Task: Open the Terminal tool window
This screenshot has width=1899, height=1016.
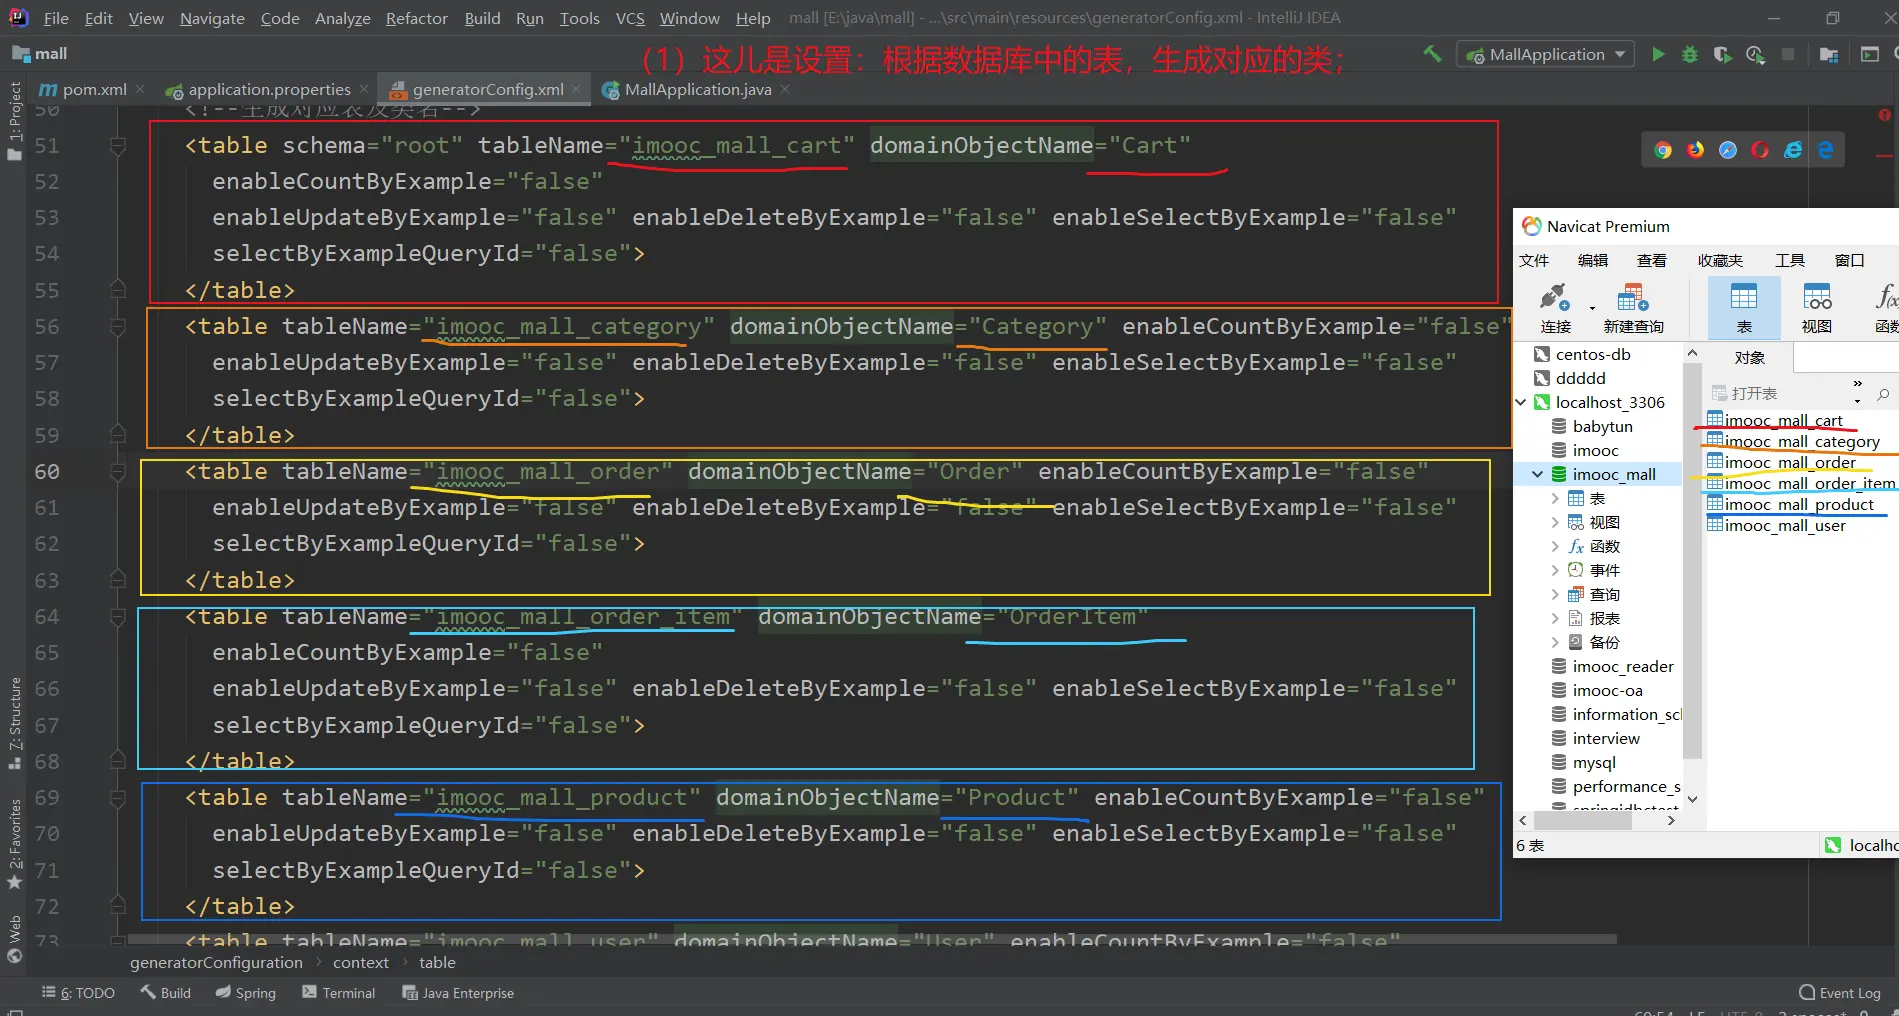Action: pos(339,993)
